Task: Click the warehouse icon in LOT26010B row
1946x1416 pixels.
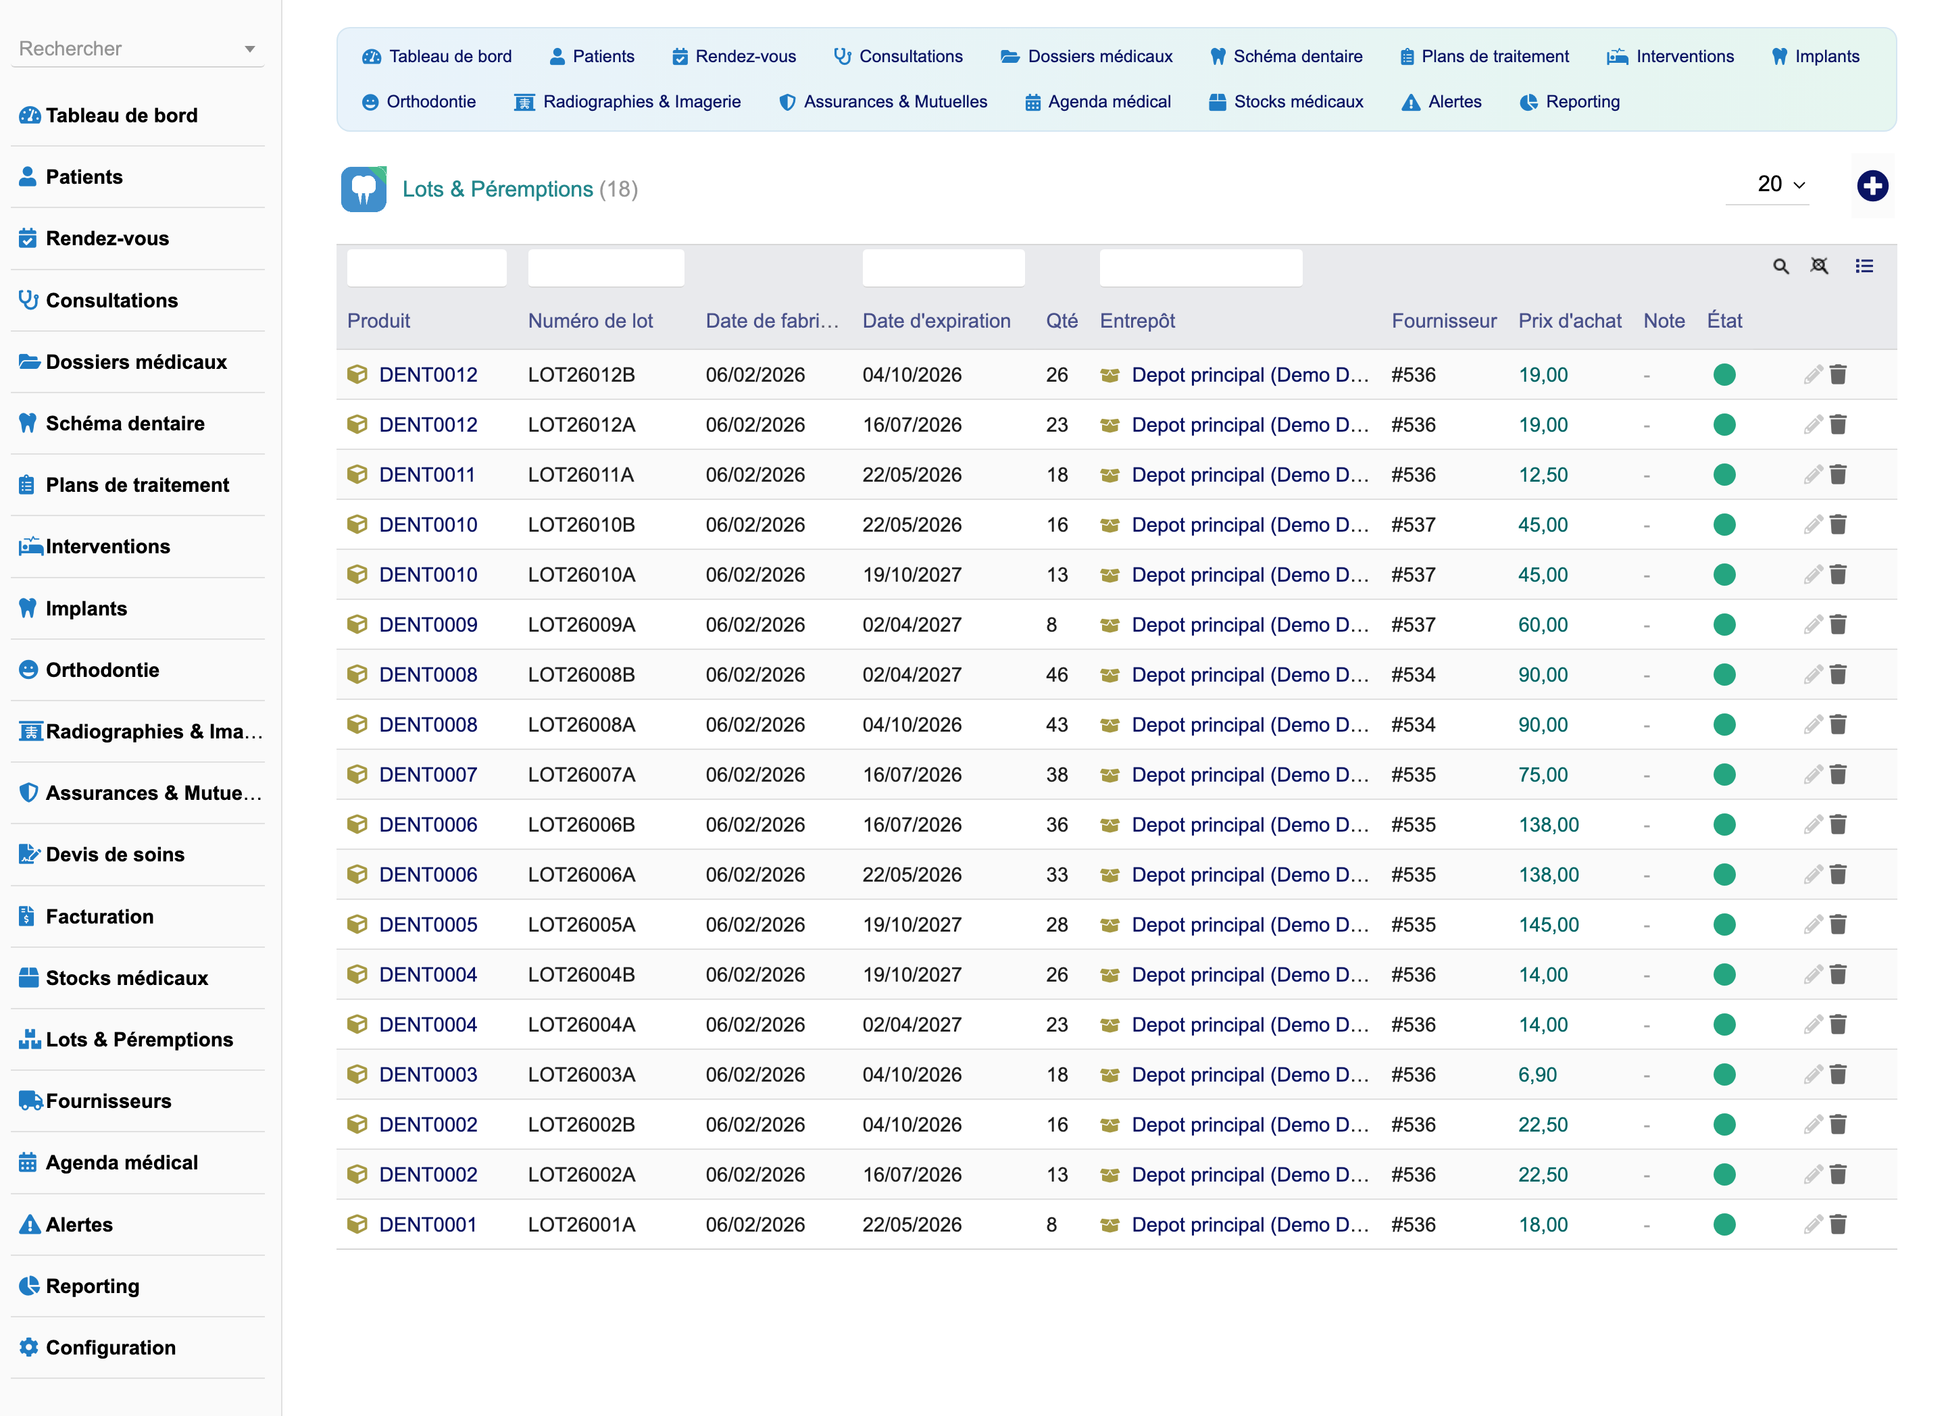Action: pos(1109,525)
